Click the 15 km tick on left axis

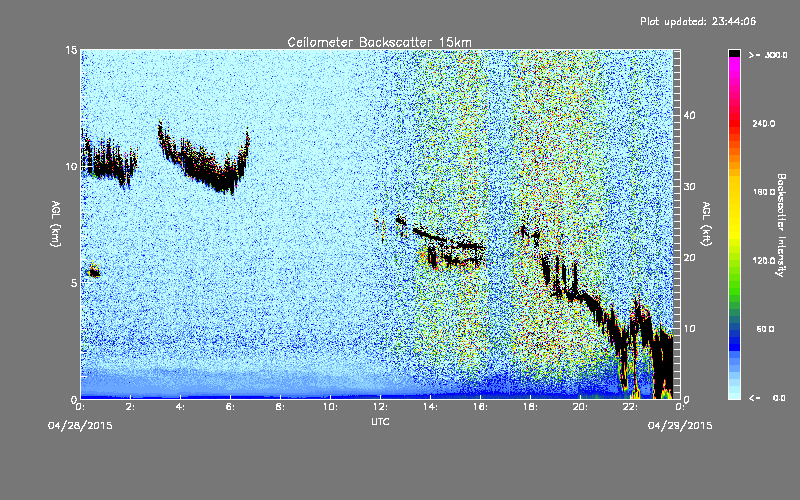tap(71, 50)
